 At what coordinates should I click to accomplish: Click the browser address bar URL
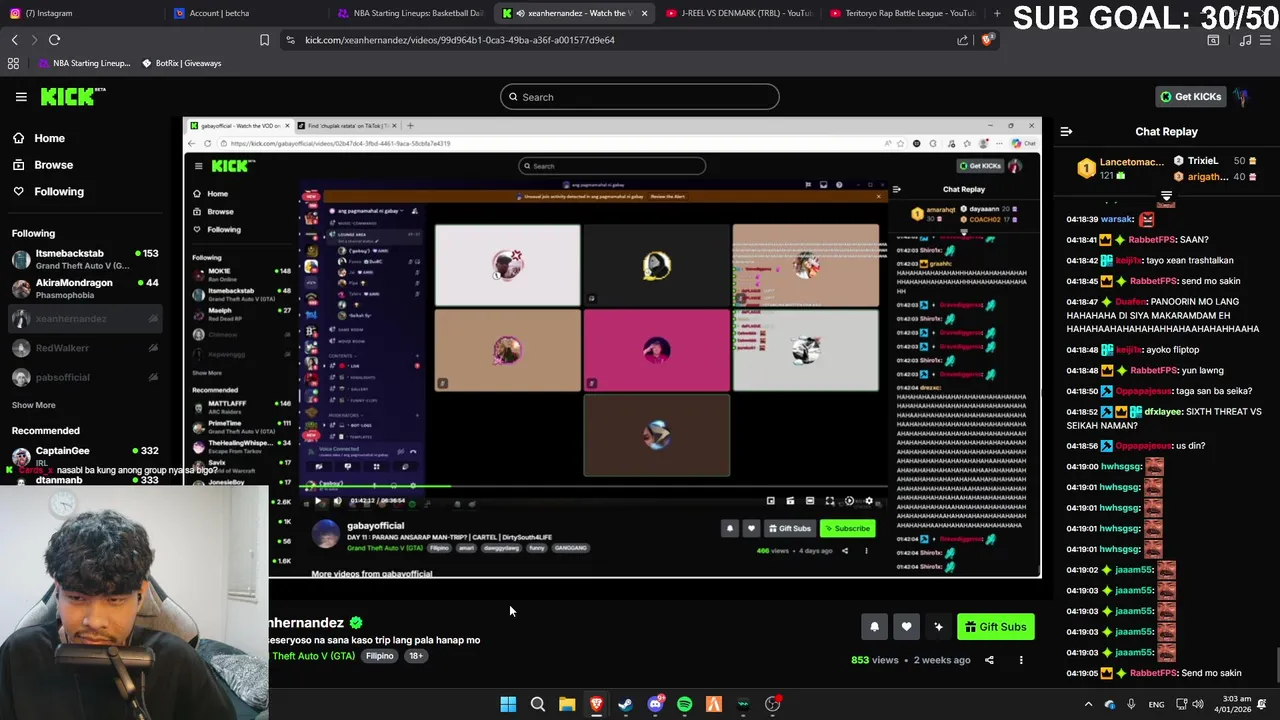(460, 40)
